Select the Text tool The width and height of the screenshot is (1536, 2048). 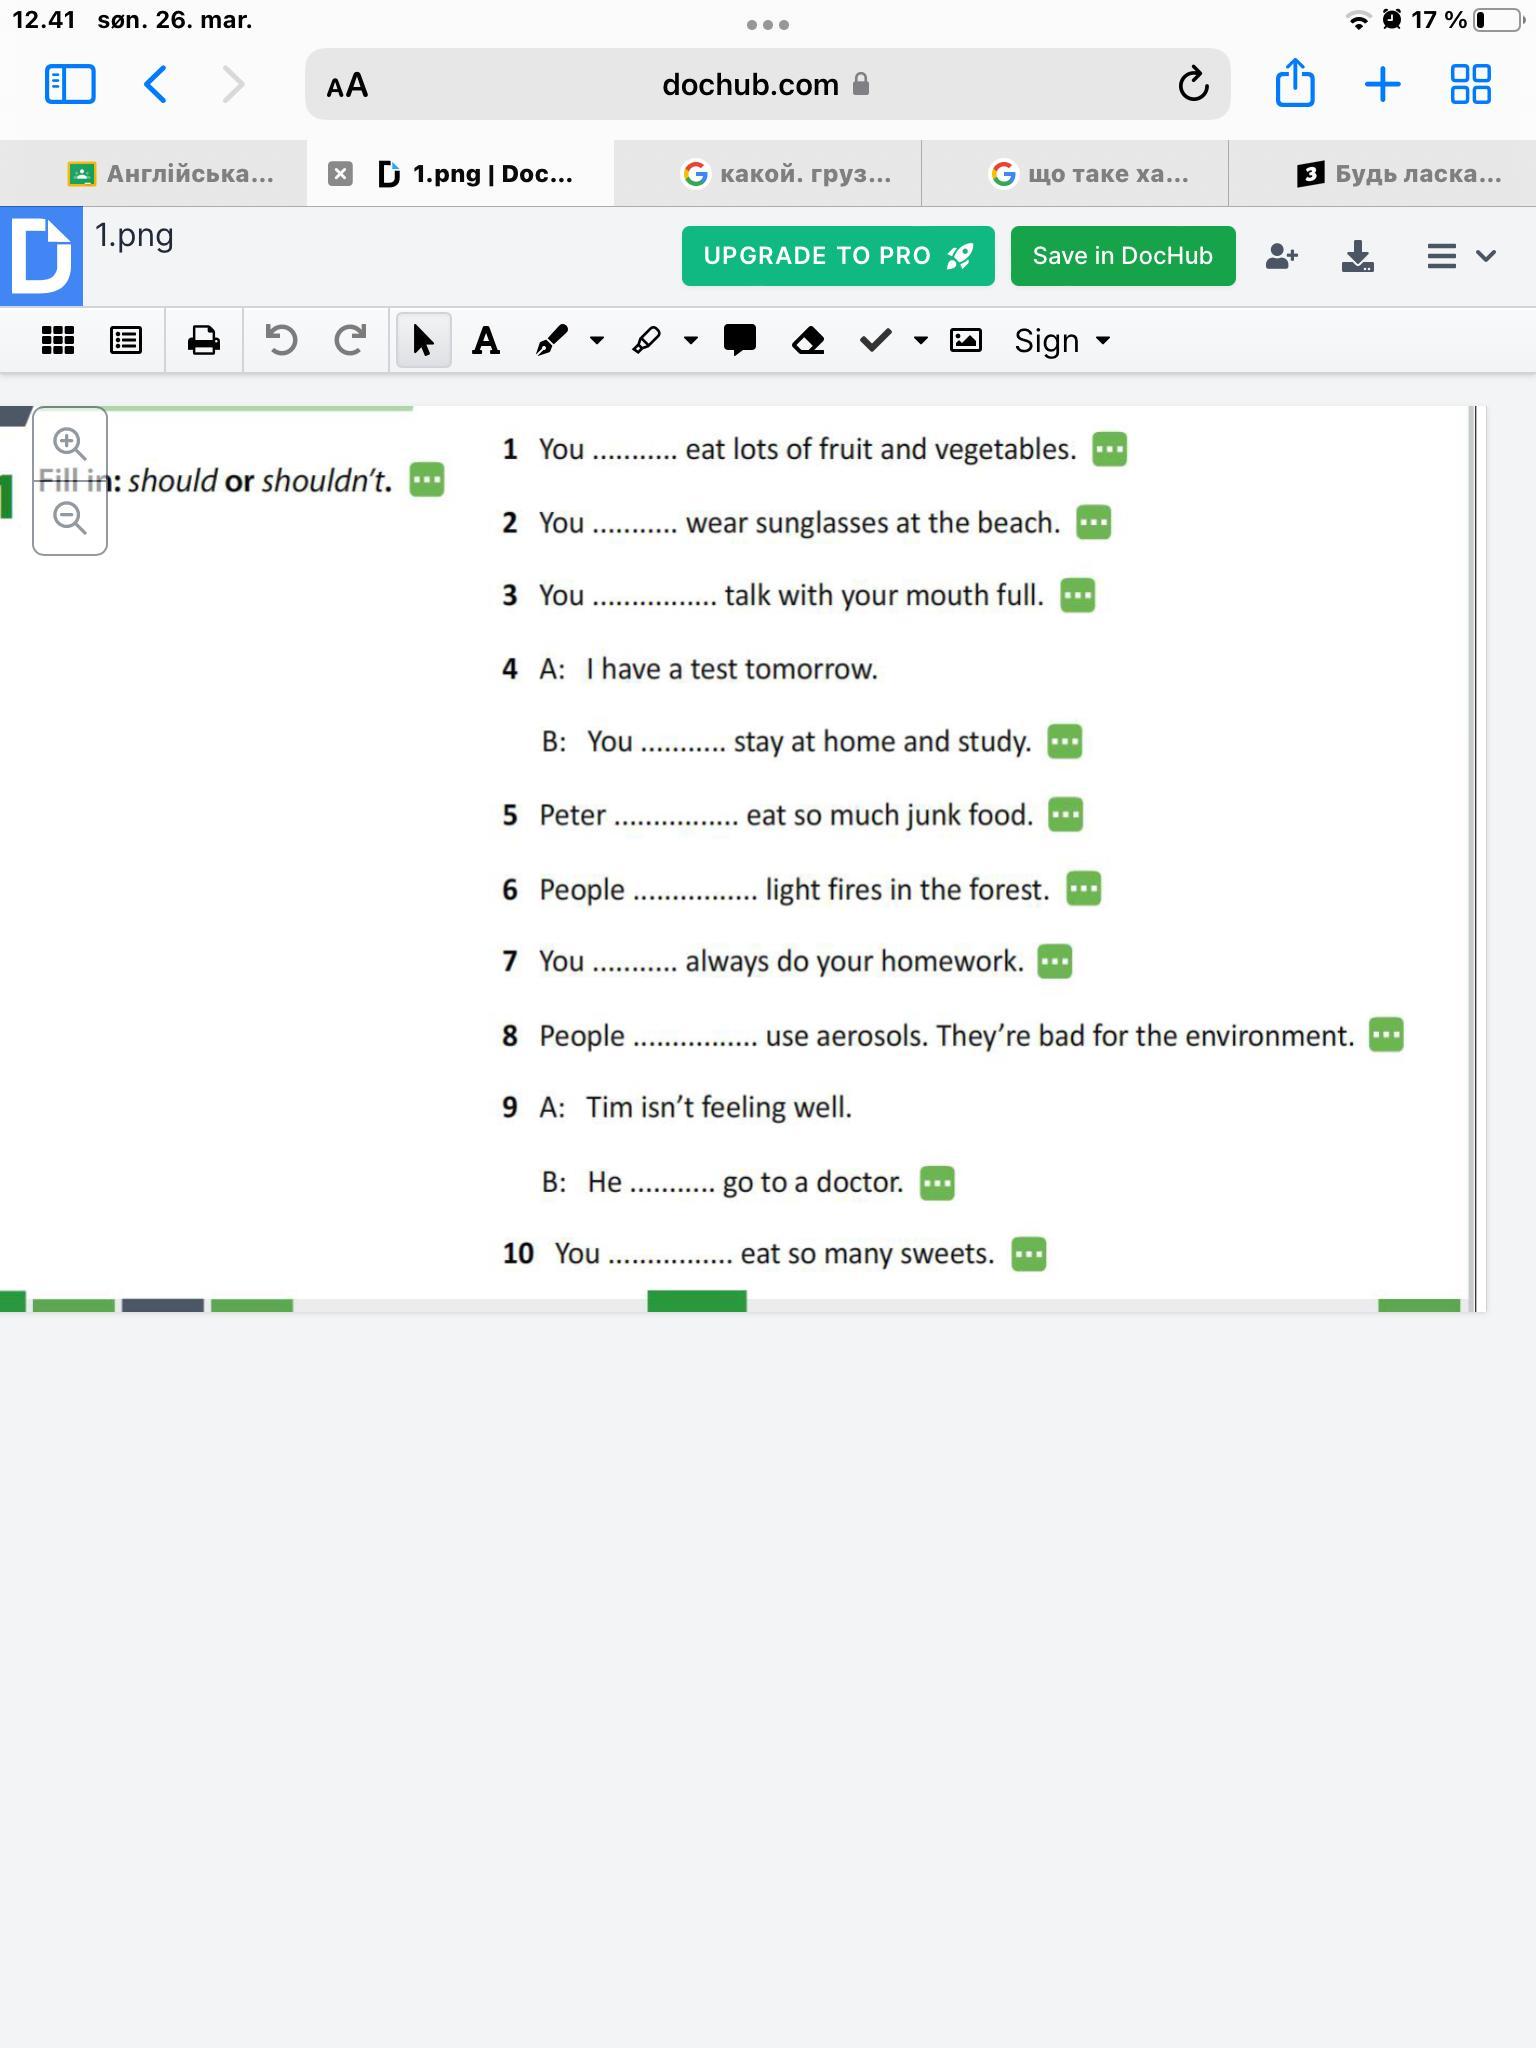point(486,341)
